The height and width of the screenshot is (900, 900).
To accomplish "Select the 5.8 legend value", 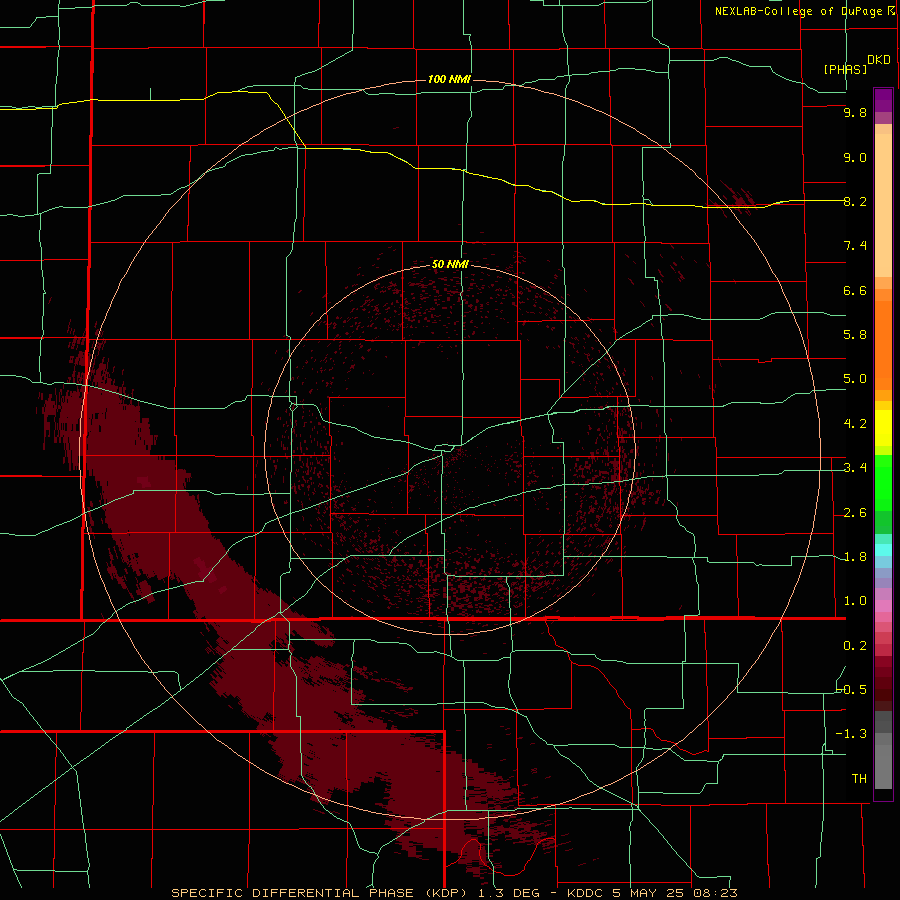I will [x=855, y=335].
